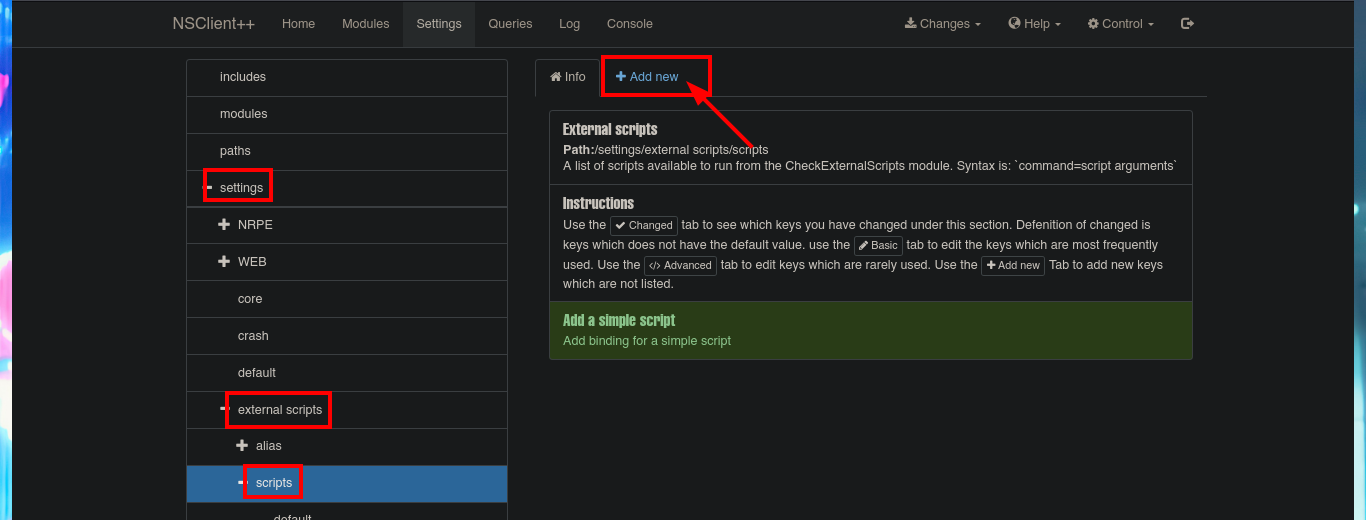1366x520 pixels.
Task: Collapse the scripts node minus icon
Action: [242, 483]
